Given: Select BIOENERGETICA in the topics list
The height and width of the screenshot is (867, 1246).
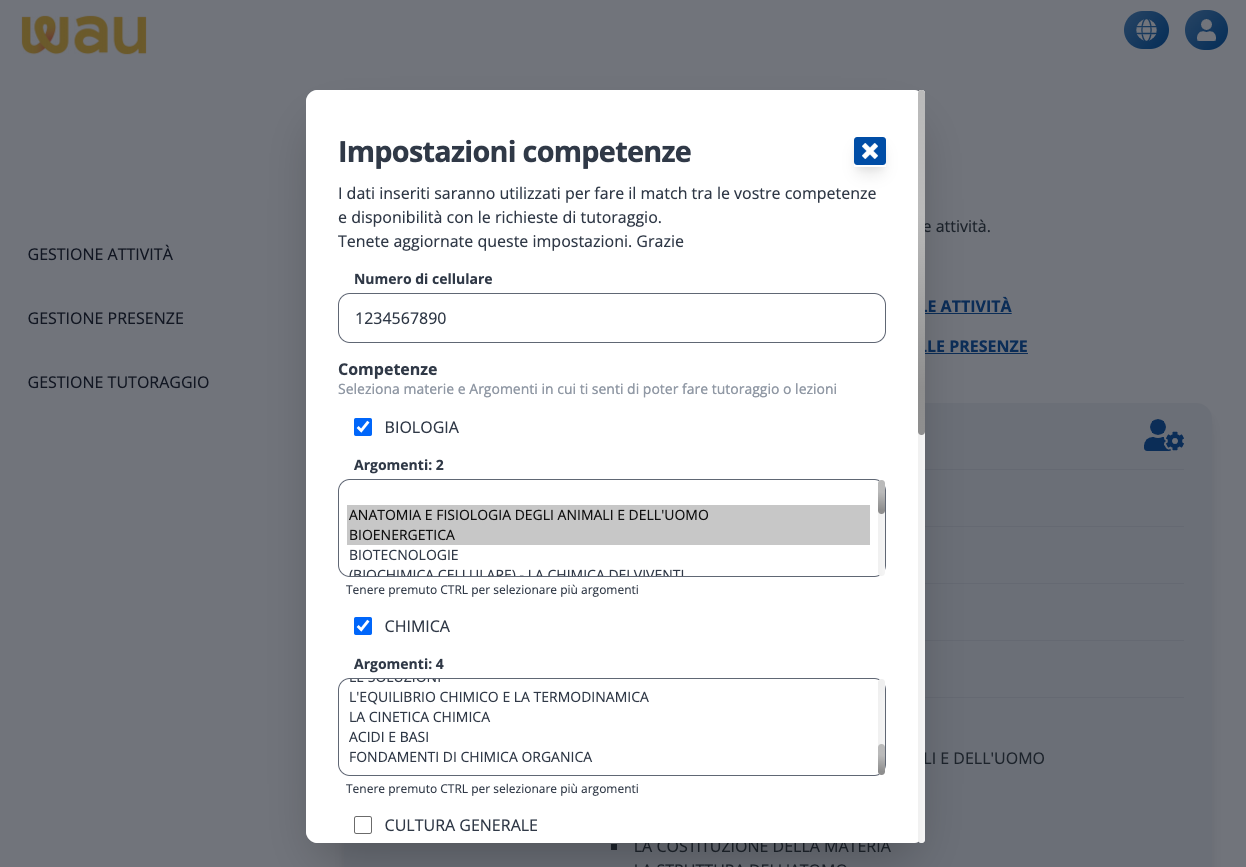Looking at the screenshot, I should tap(402, 535).
